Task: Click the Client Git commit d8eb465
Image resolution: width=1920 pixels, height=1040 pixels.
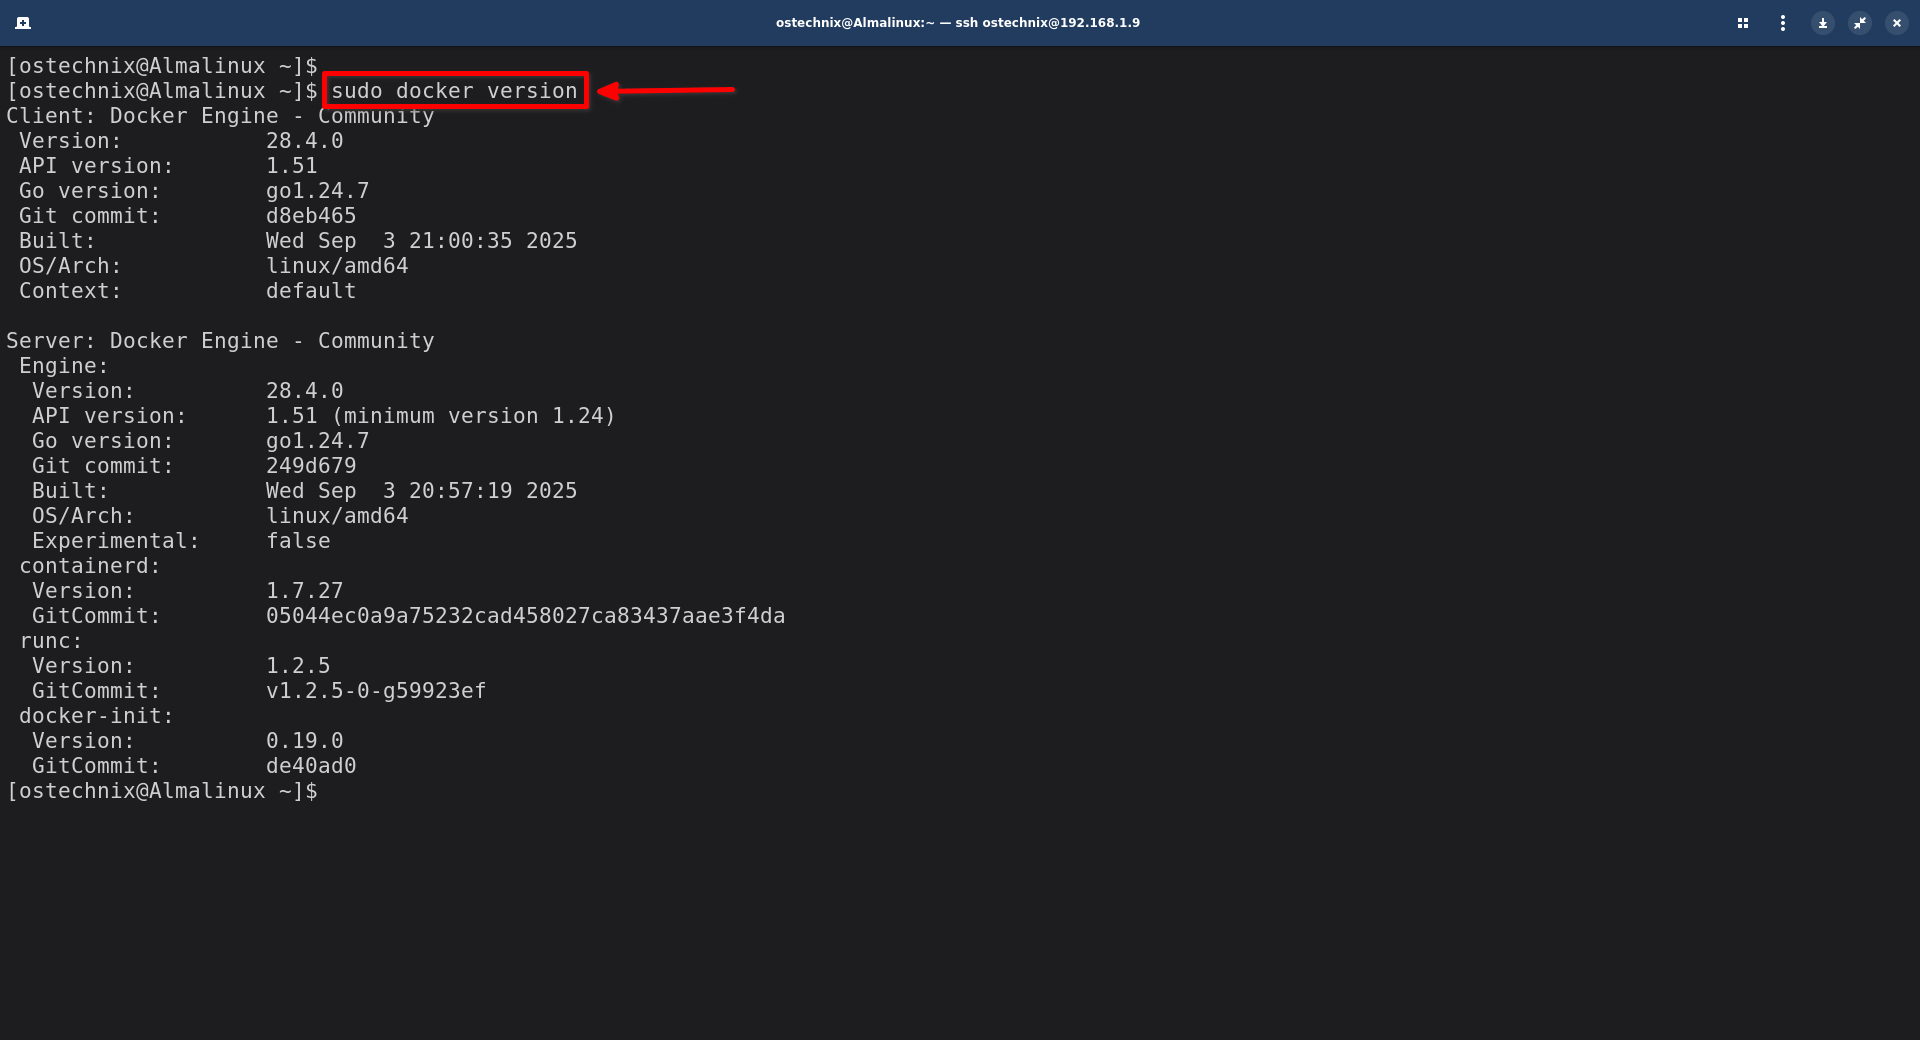Action: (310, 216)
